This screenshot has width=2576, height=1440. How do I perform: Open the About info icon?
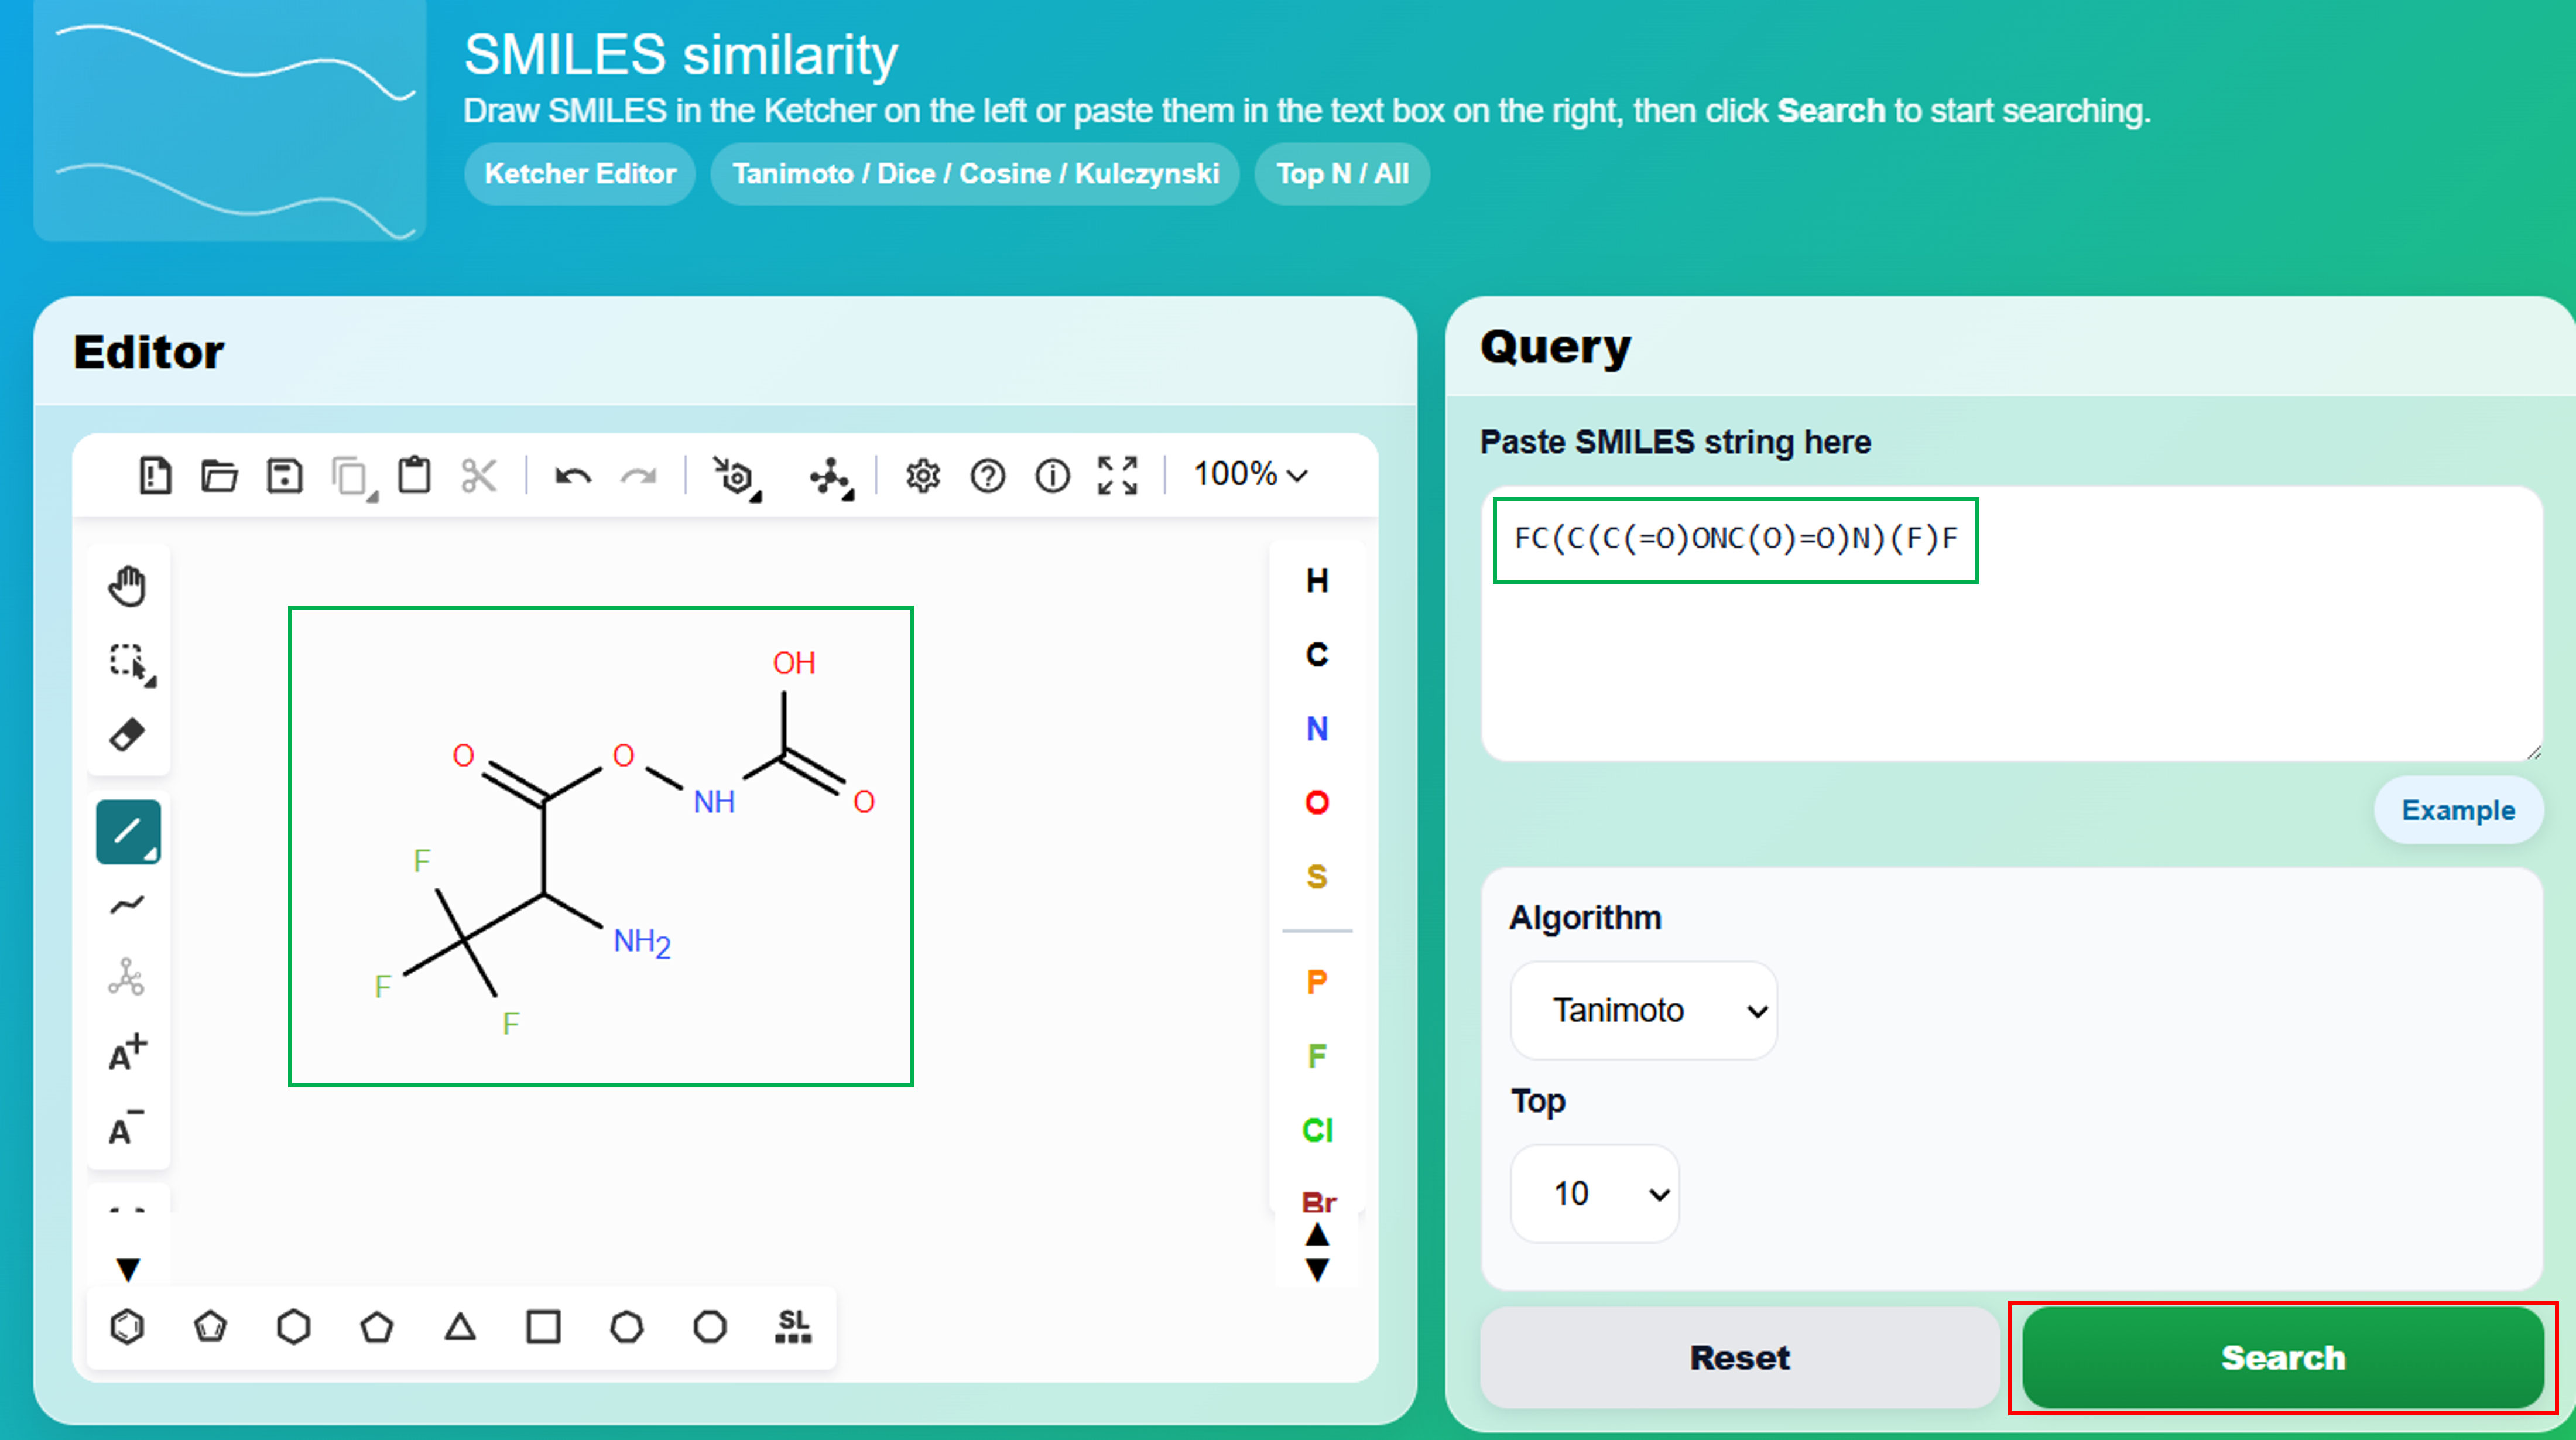tap(1053, 476)
